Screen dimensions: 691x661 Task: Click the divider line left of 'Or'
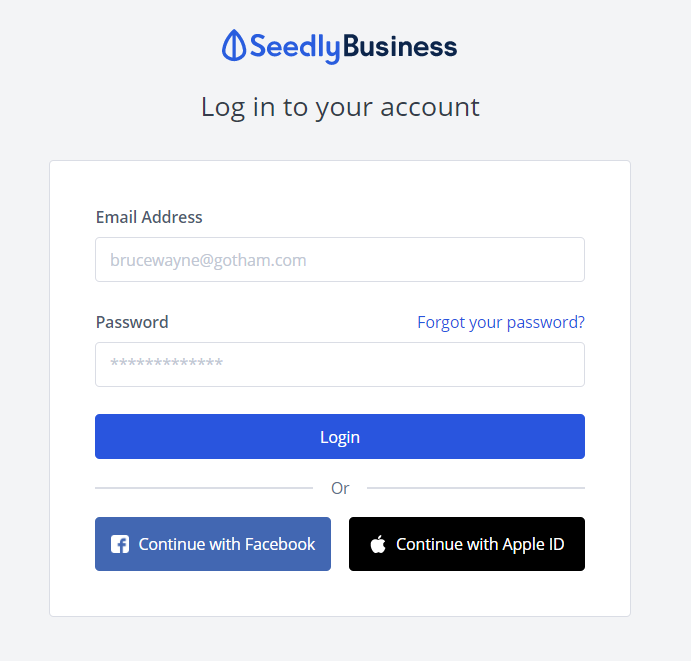(204, 488)
